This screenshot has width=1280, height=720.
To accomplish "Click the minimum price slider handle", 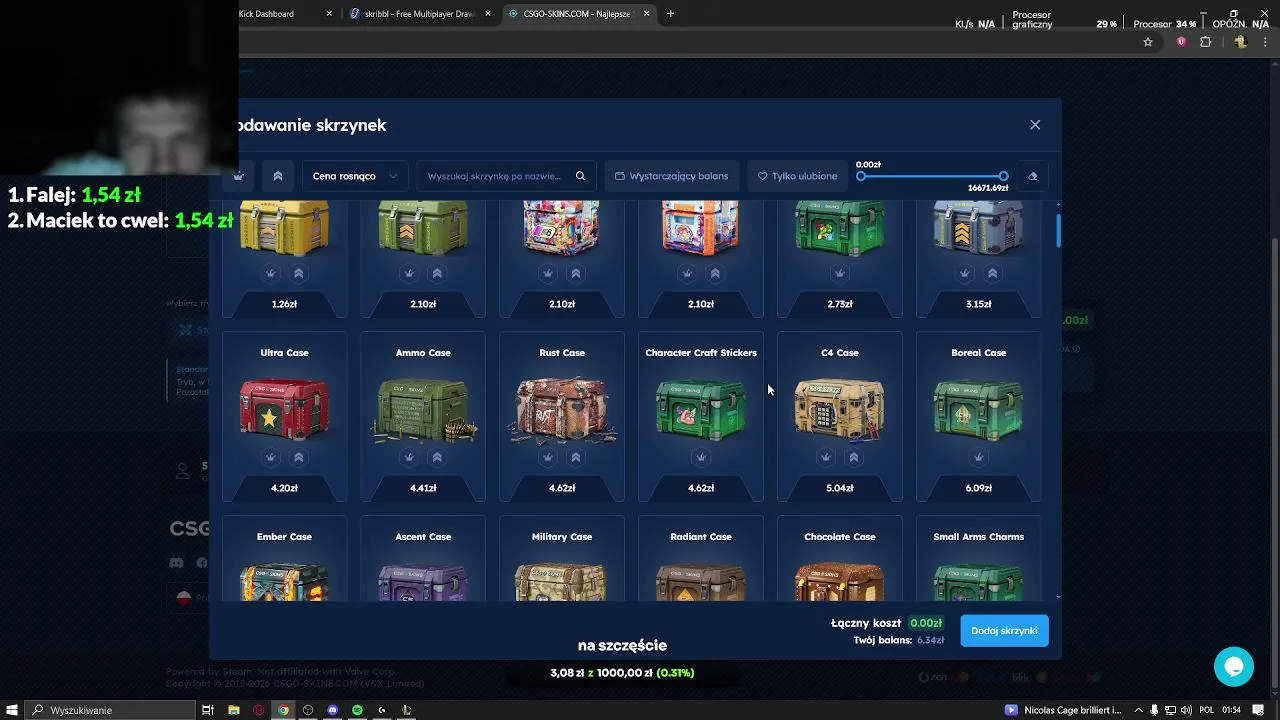I will pyautogui.click(x=861, y=176).
